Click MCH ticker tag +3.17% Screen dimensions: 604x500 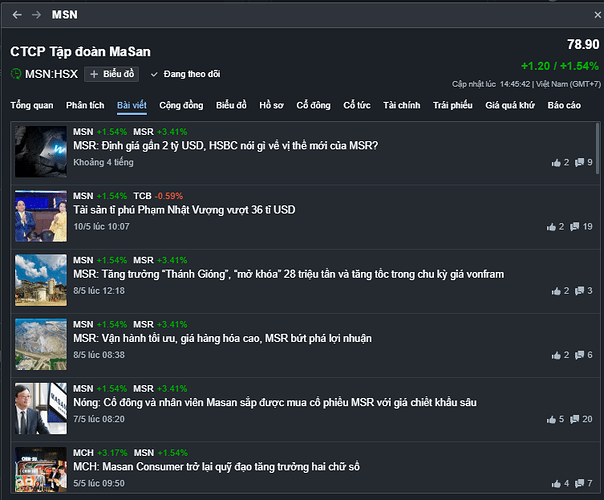(x=100, y=453)
